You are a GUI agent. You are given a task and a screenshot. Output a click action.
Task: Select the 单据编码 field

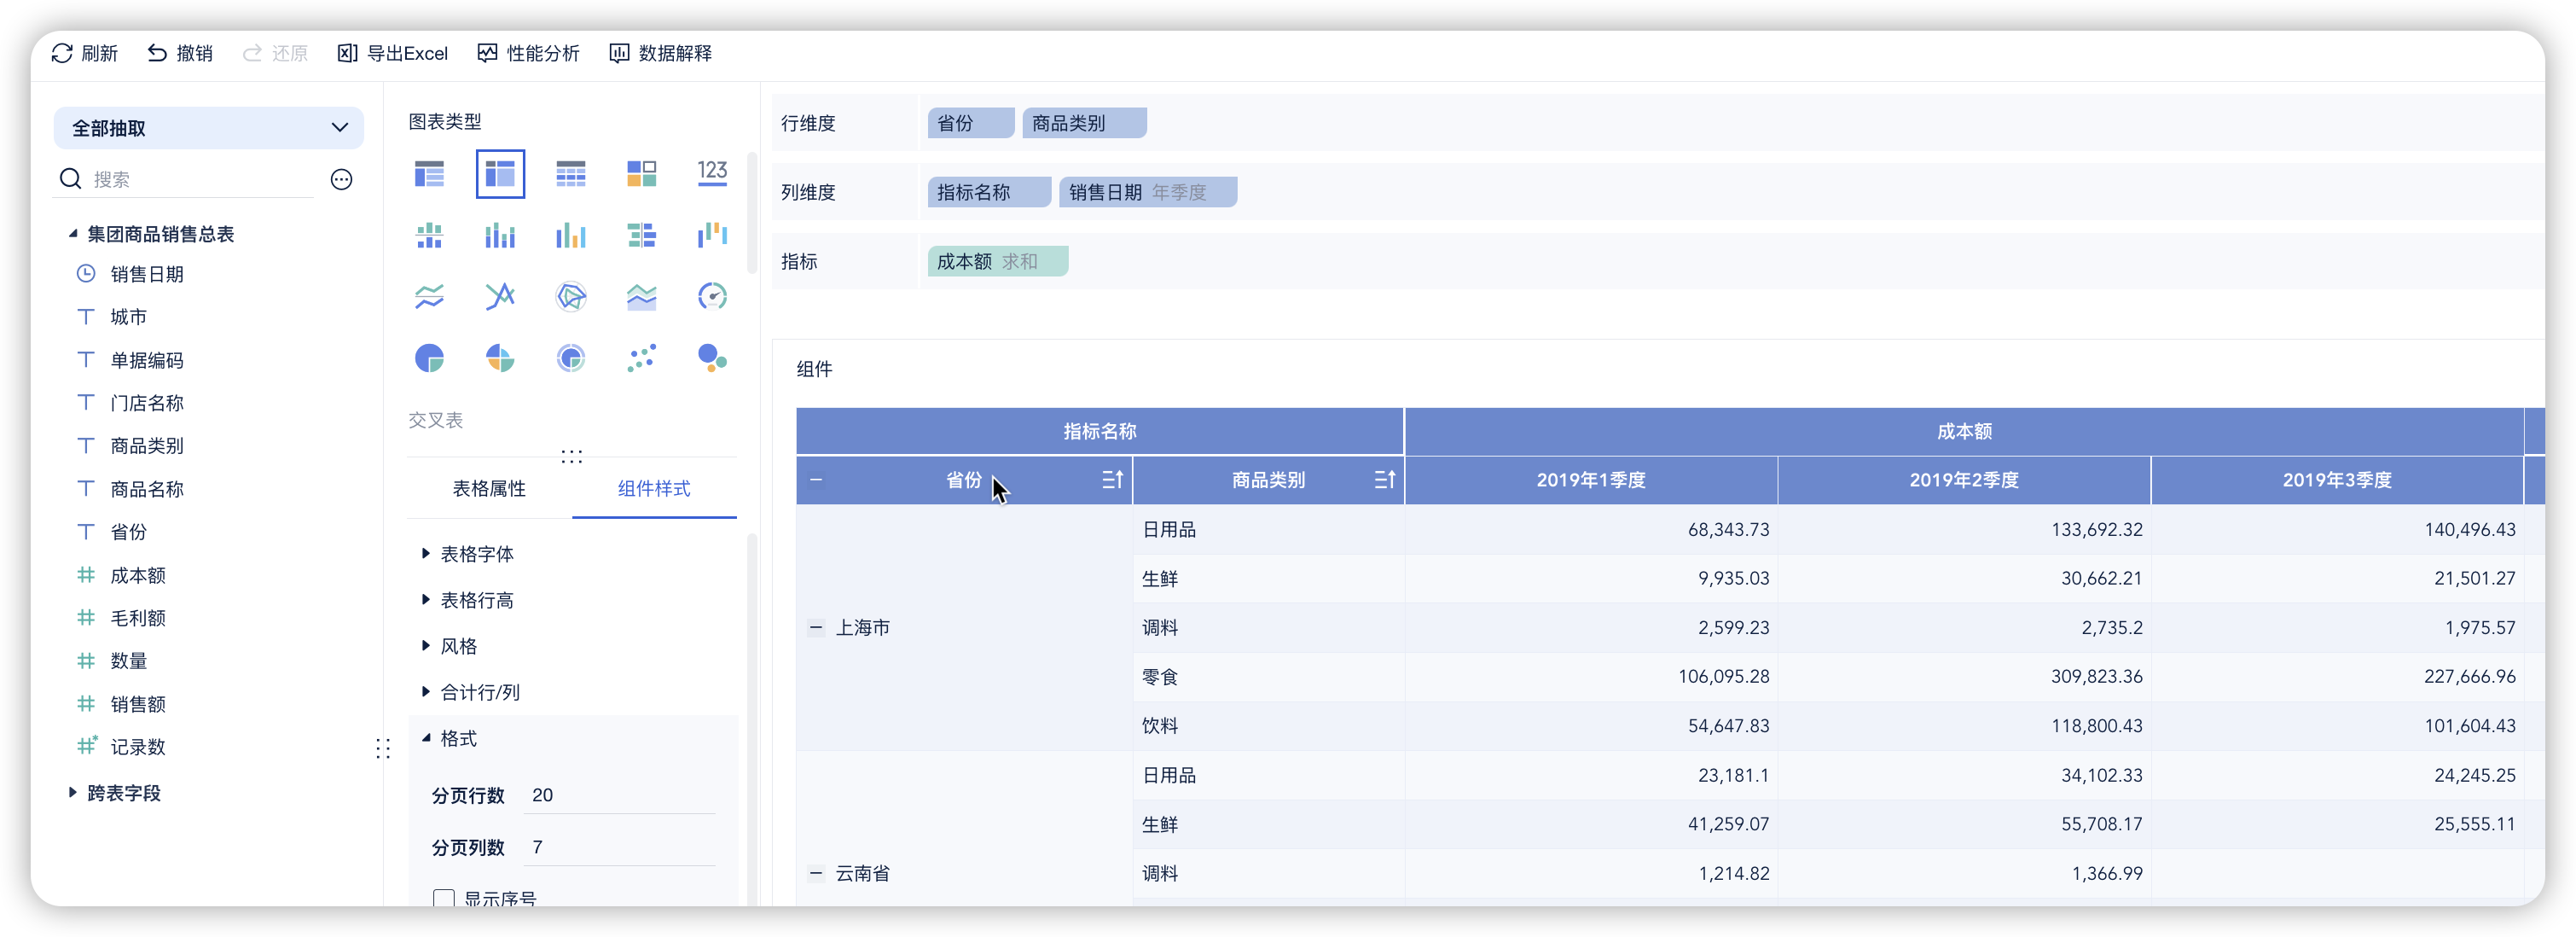point(147,360)
